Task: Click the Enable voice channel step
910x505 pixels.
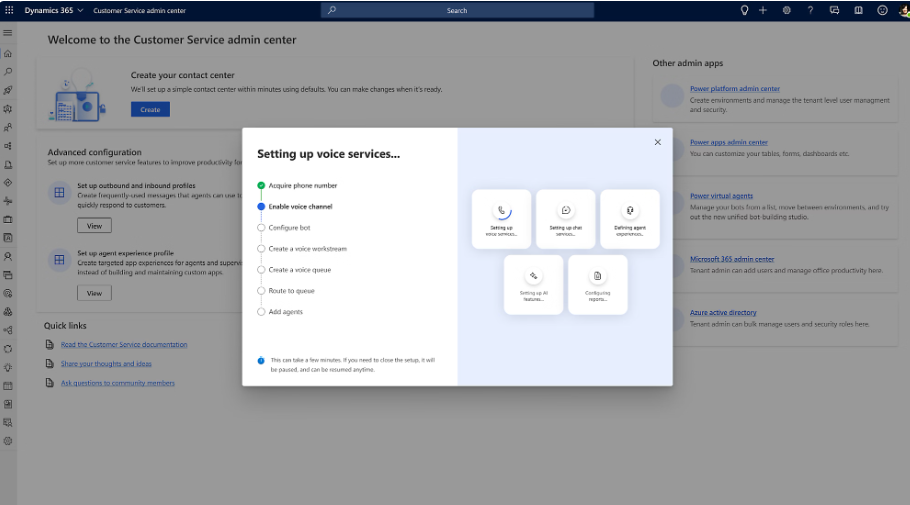Action: [x=295, y=207]
